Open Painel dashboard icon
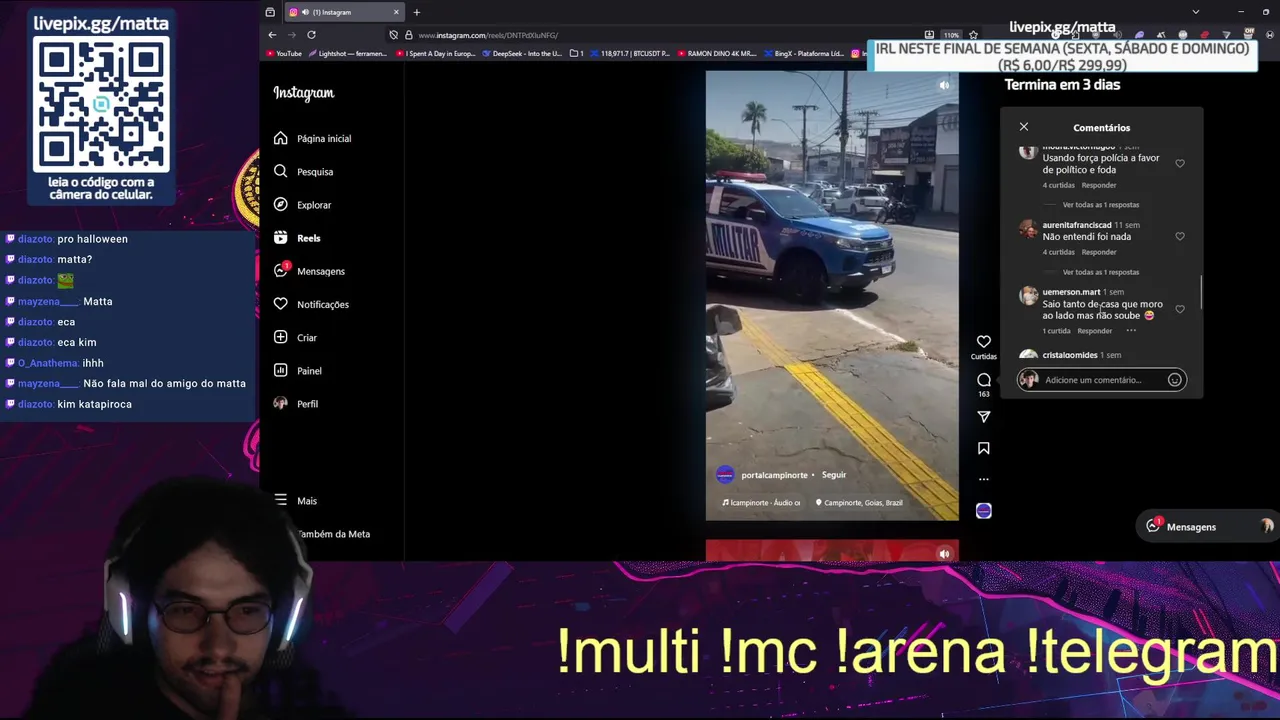Screen dimensions: 1280x720 point(281,370)
